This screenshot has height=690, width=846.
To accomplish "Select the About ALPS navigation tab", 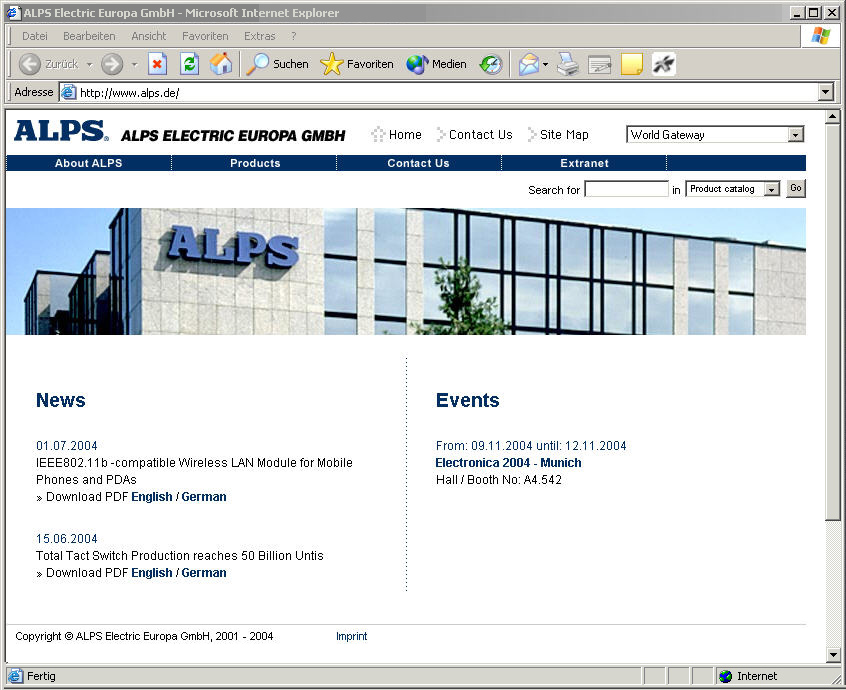I will point(88,163).
